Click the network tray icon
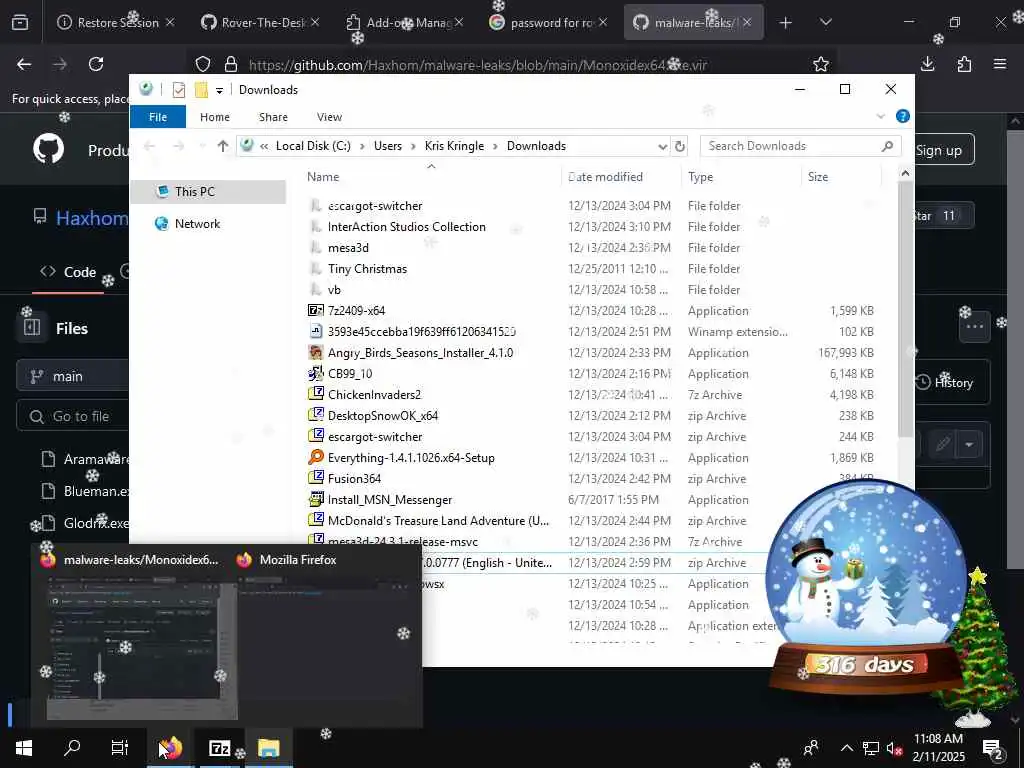The height and width of the screenshot is (768, 1024). tap(871, 748)
